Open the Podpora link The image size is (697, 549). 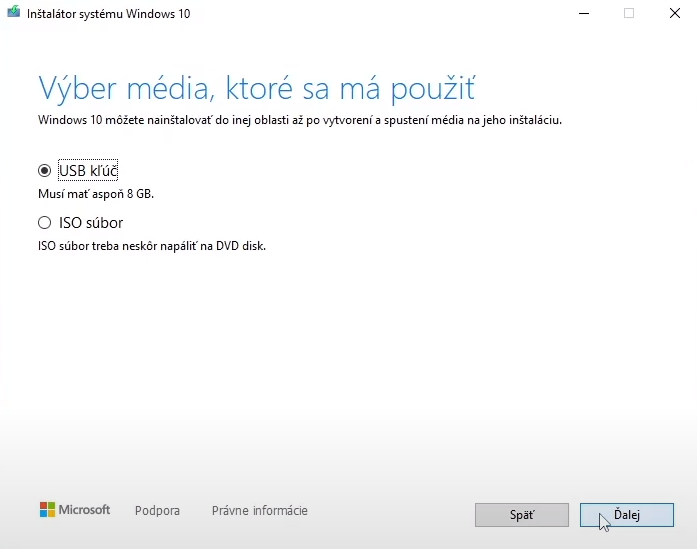[157, 510]
